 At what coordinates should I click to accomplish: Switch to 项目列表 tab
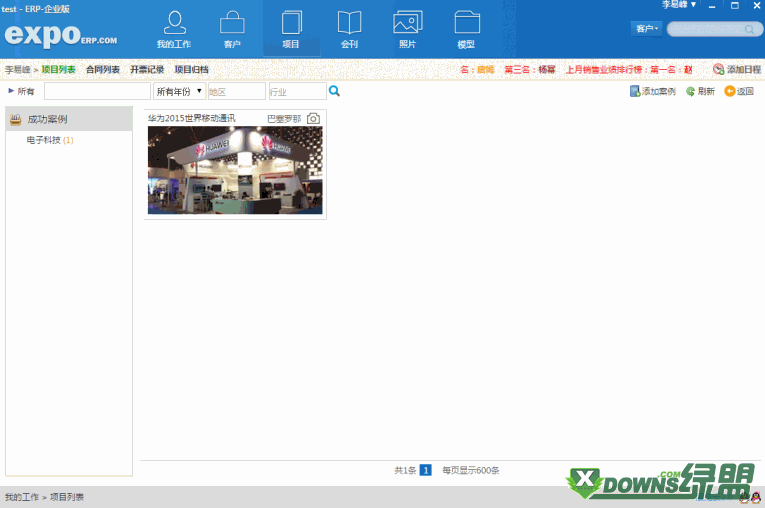tap(59, 69)
